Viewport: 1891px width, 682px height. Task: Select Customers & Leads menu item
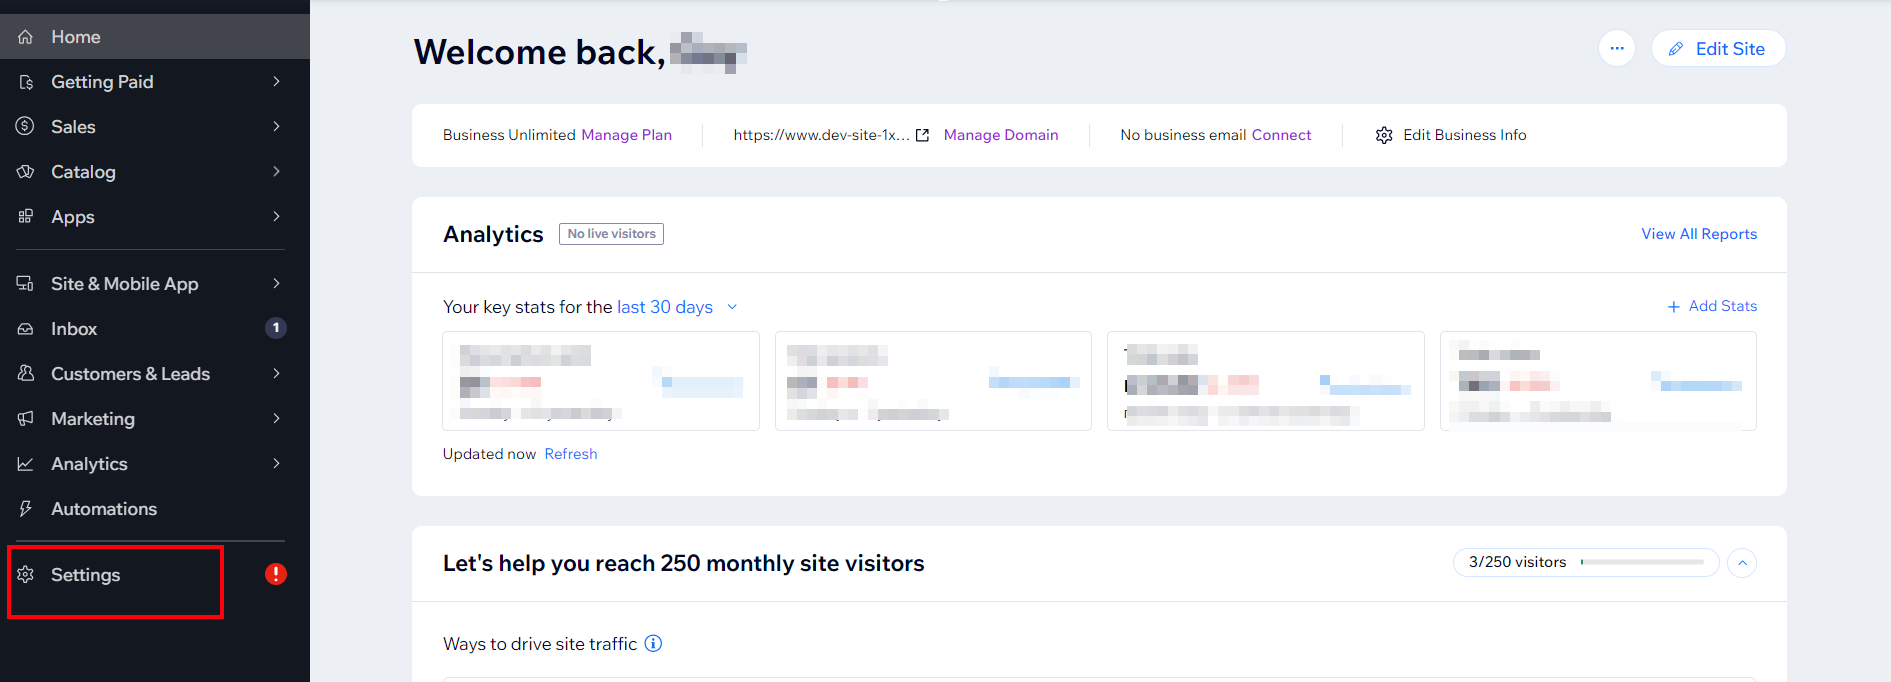pyautogui.click(x=130, y=374)
